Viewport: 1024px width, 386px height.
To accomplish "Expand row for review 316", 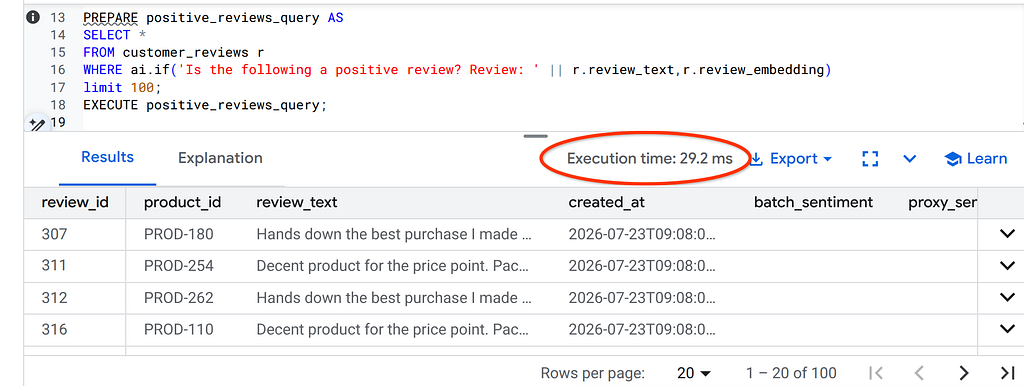I will pyautogui.click(x=1008, y=329).
